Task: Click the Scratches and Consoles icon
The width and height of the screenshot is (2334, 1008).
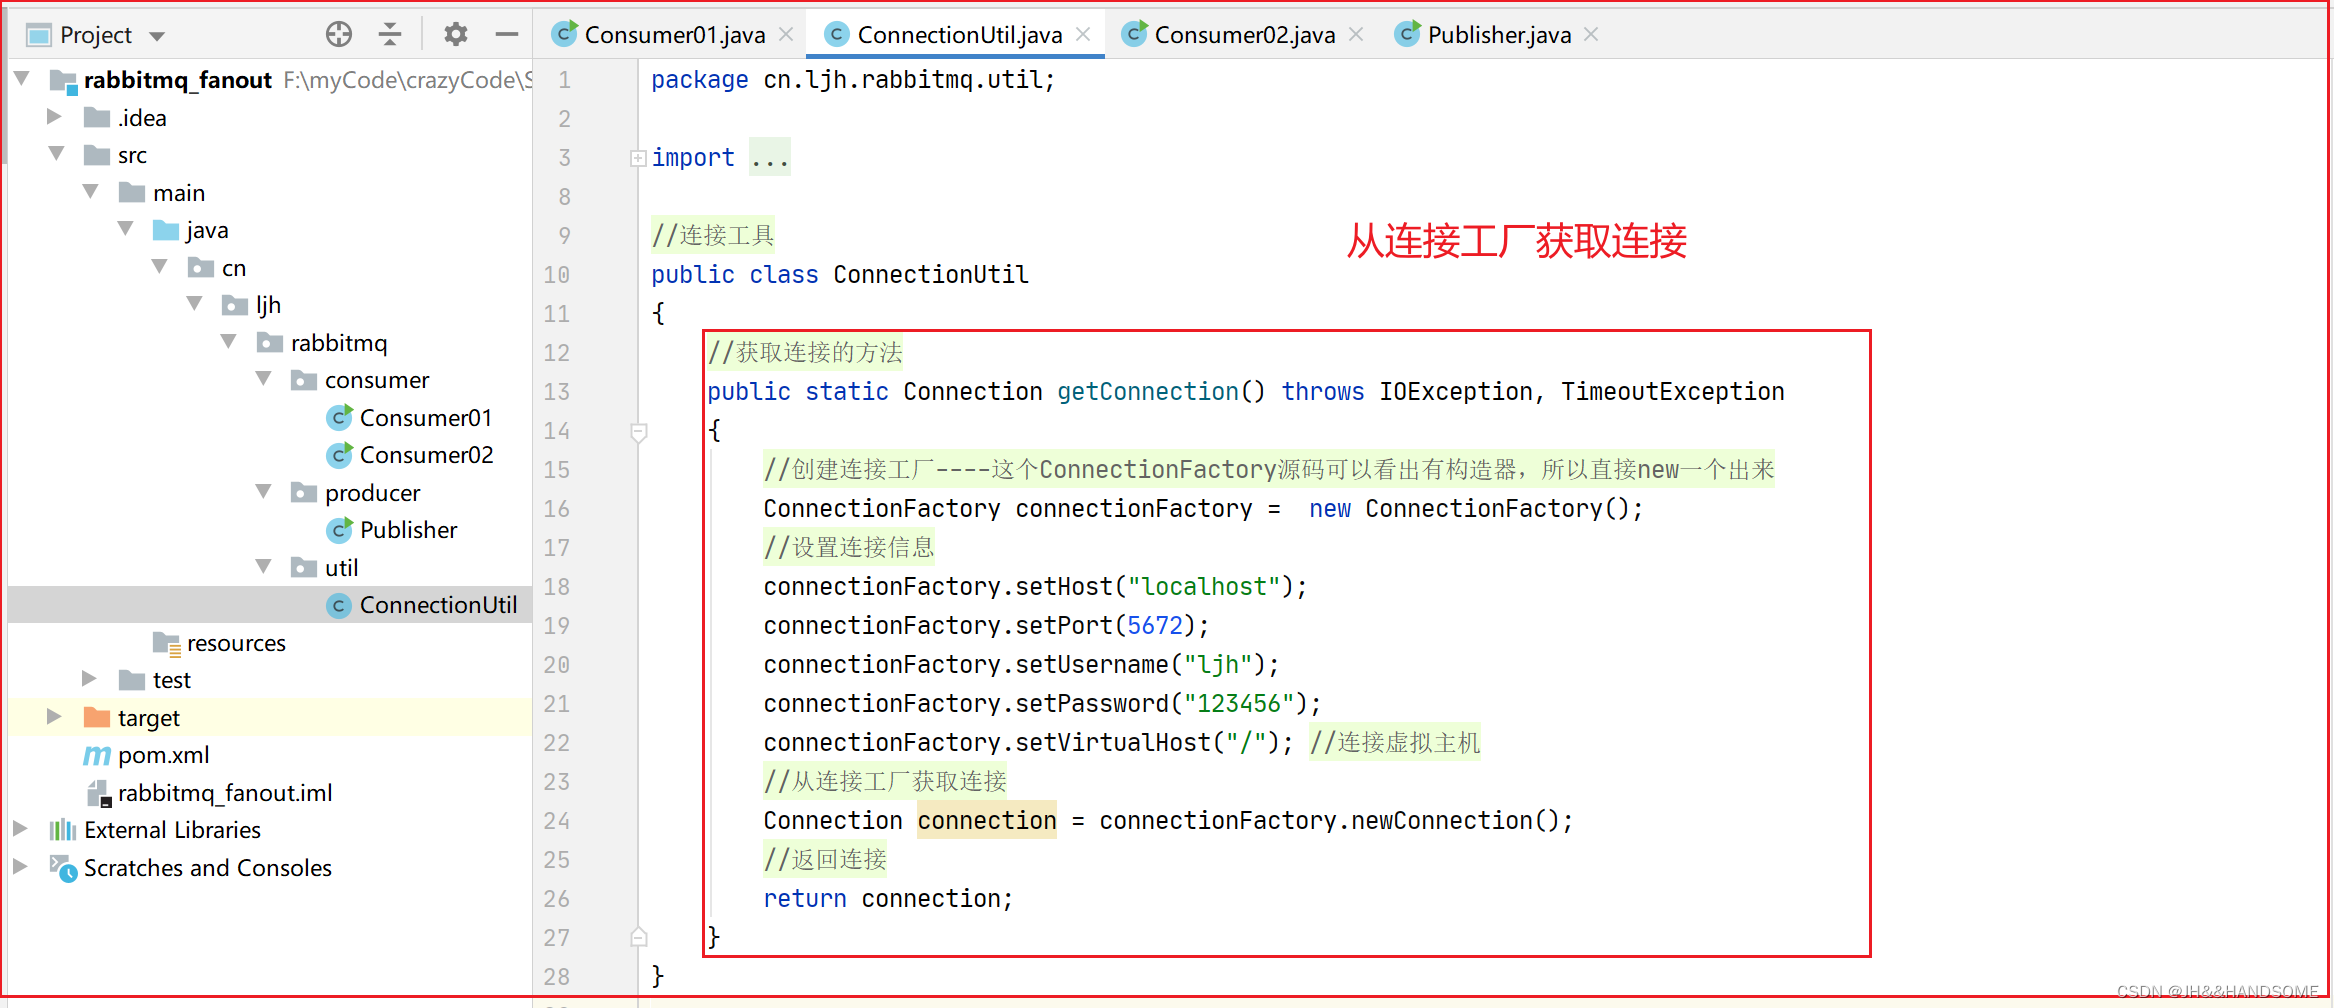Action: pos(63,868)
